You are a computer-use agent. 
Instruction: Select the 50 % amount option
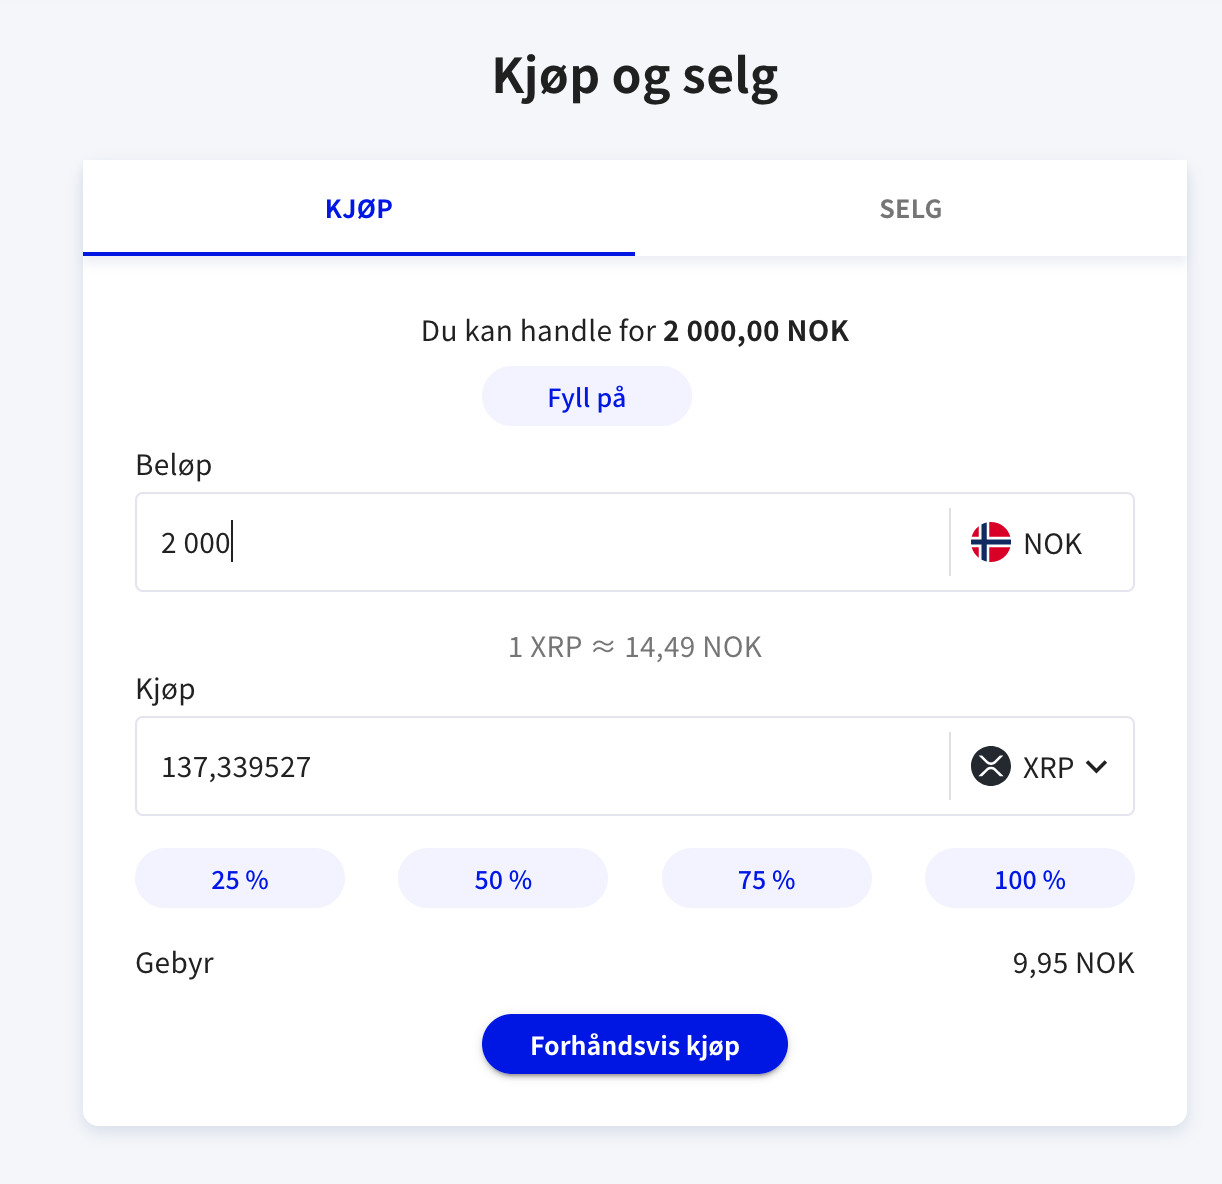click(x=502, y=879)
